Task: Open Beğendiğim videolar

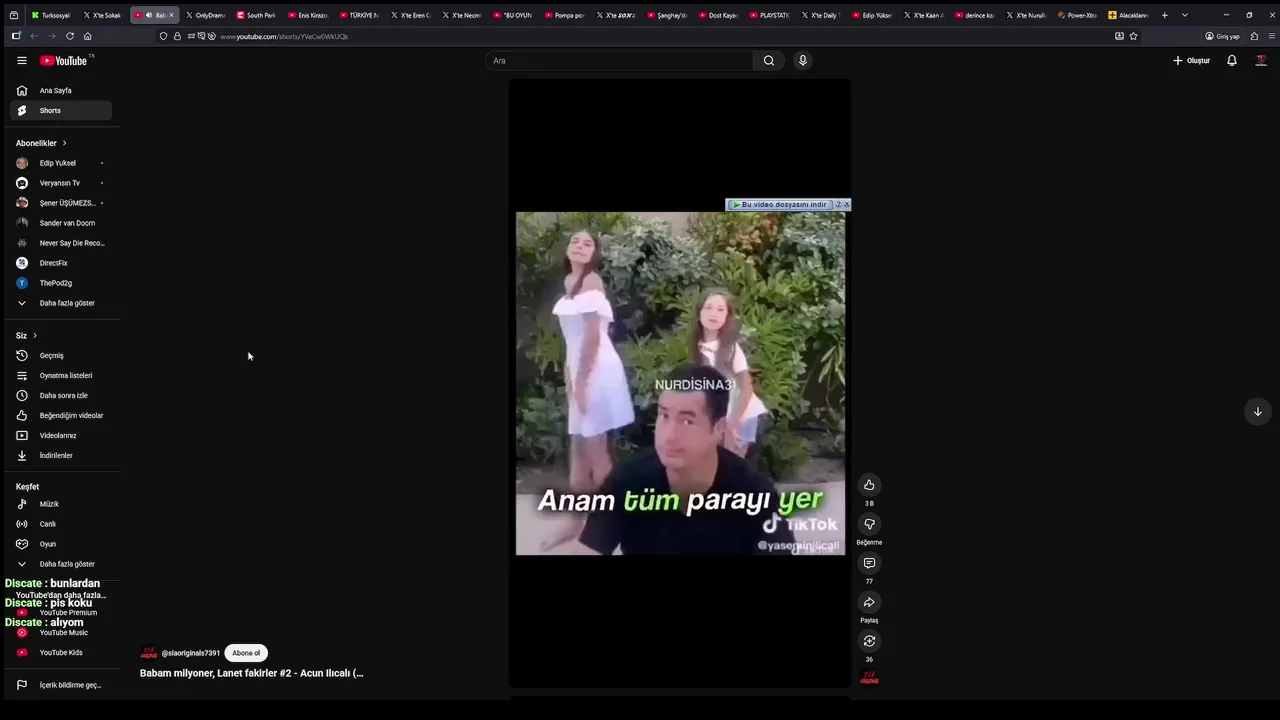Action: [60, 415]
